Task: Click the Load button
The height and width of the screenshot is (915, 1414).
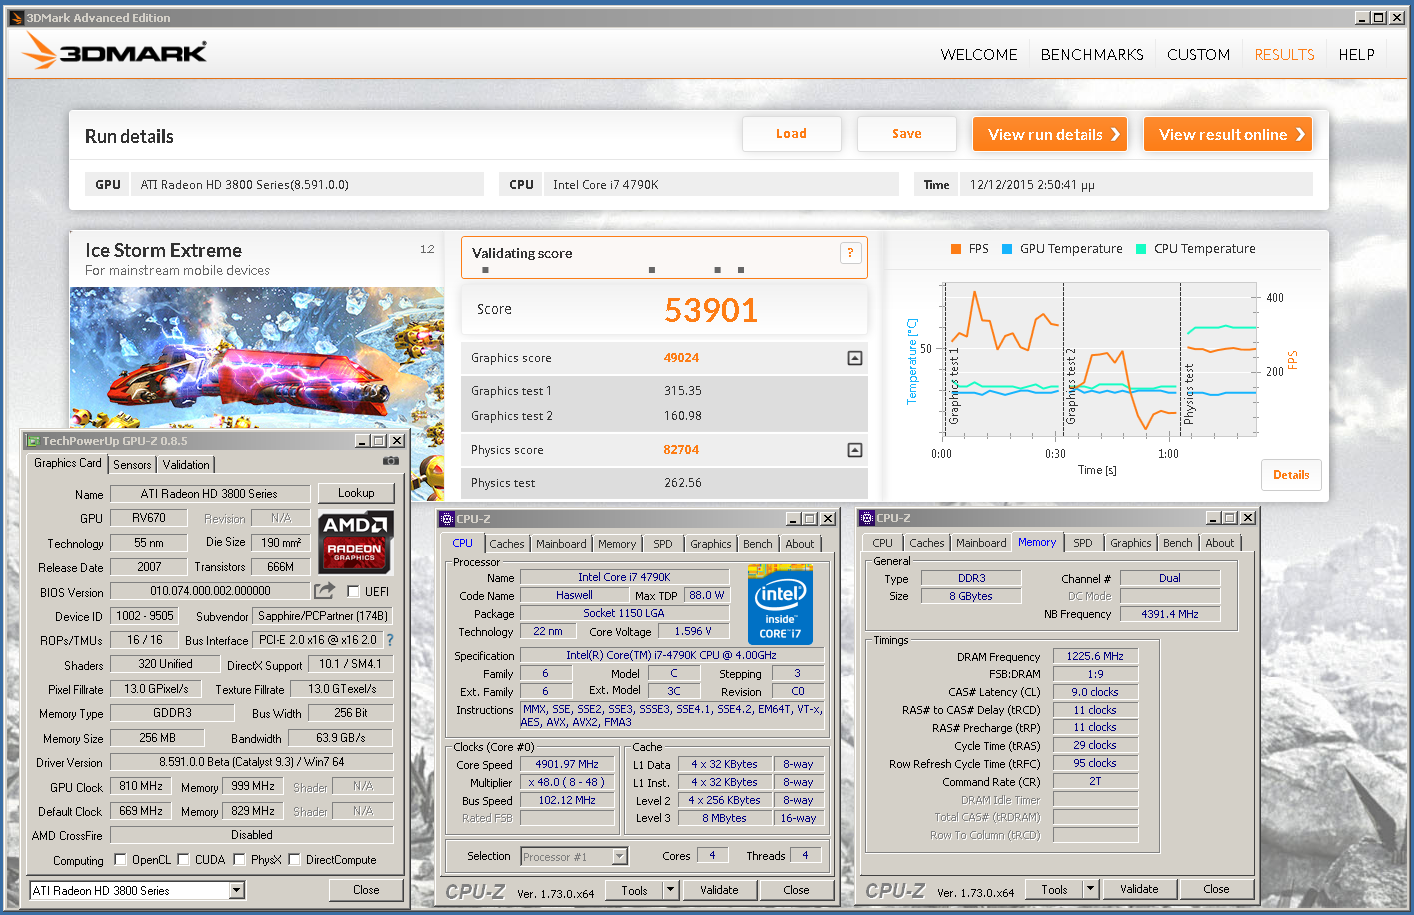Action: [792, 134]
